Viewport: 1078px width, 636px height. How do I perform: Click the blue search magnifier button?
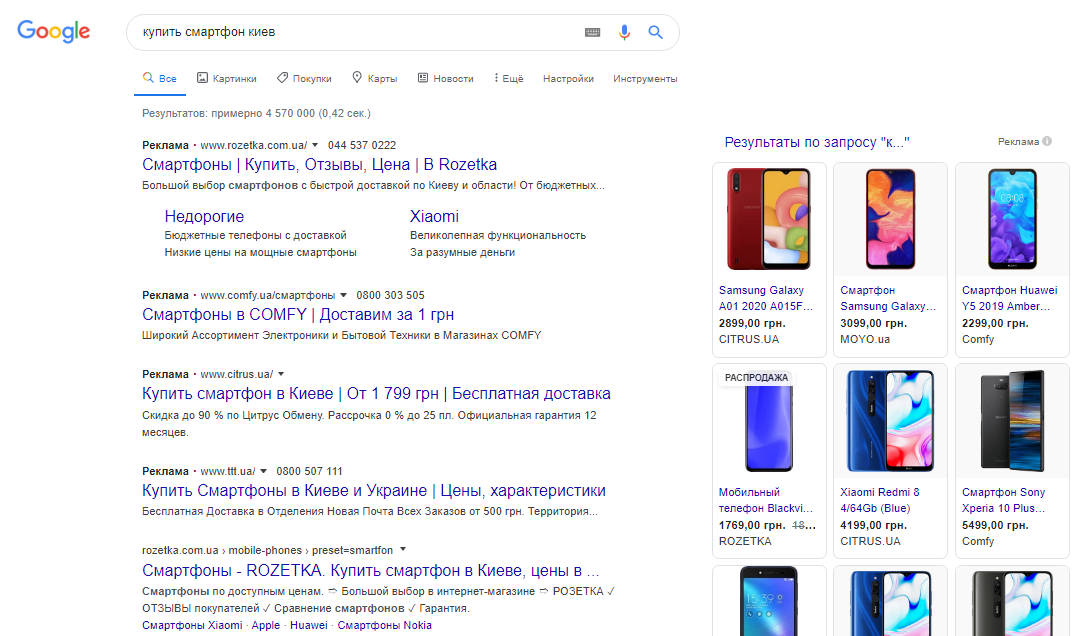[655, 32]
